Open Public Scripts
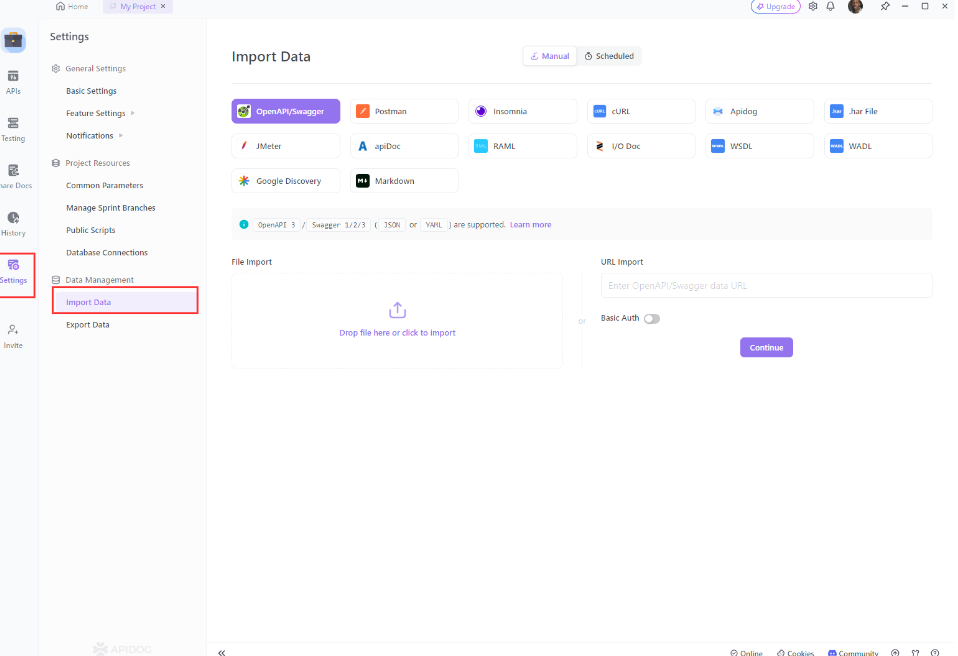 (x=90, y=230)
